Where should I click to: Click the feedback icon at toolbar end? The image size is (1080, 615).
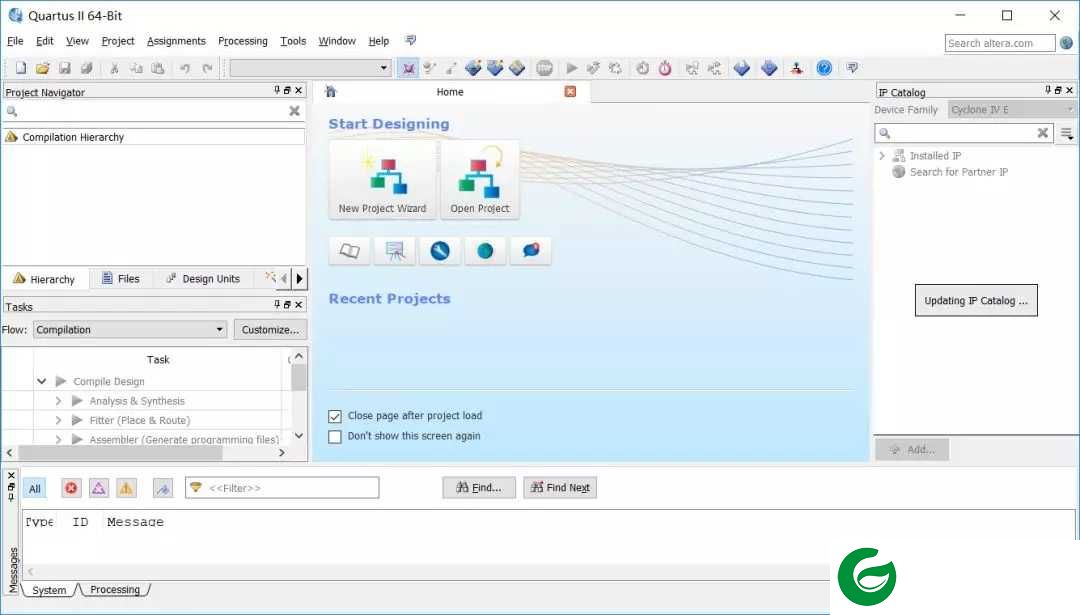coord(852,67)
